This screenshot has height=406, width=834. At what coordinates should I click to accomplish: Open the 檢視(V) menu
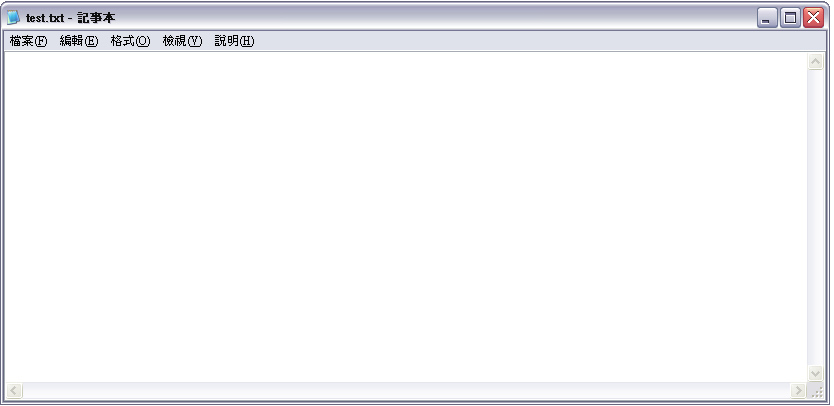point(182,41)
